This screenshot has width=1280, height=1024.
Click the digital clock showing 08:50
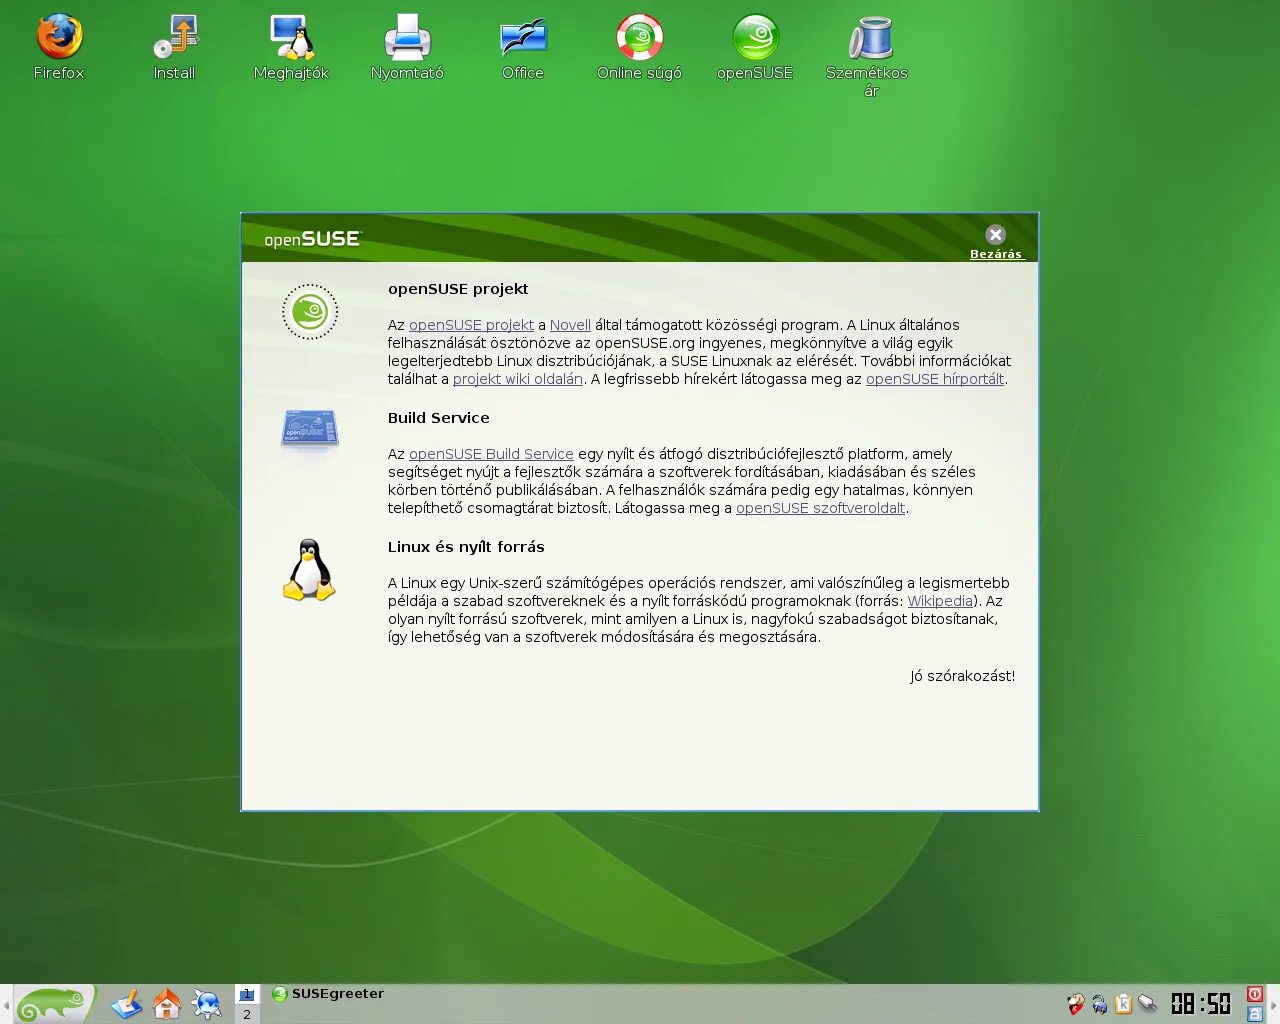(1201, 1004)
